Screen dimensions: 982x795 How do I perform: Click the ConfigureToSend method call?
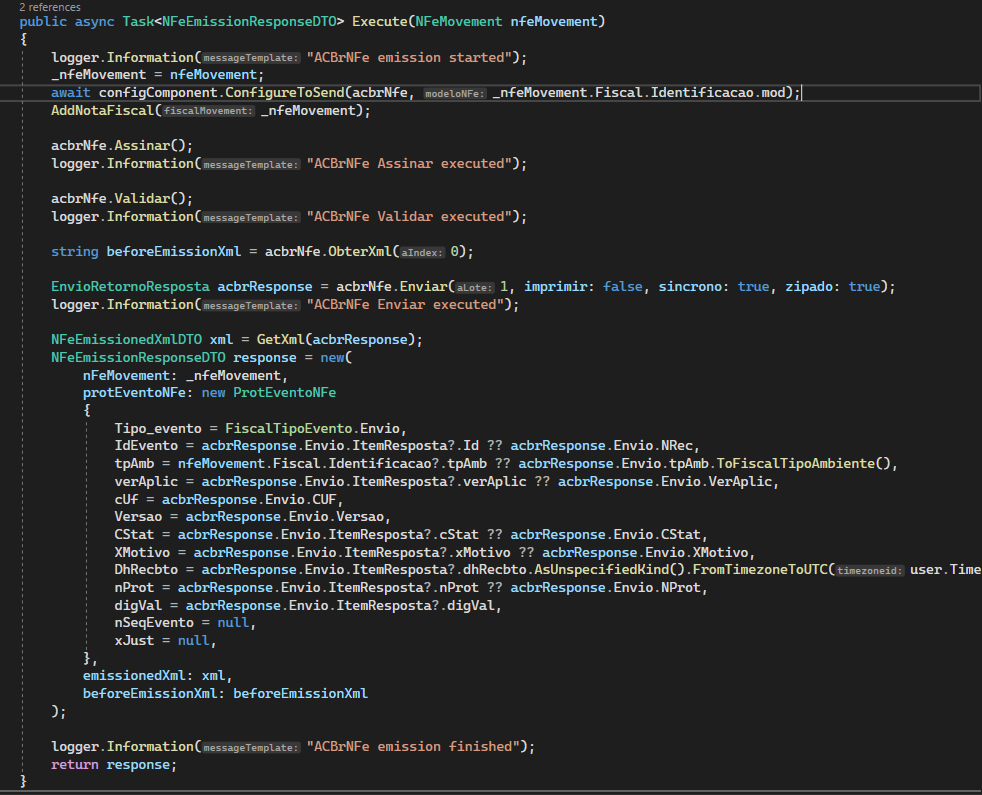pos(285,93)
